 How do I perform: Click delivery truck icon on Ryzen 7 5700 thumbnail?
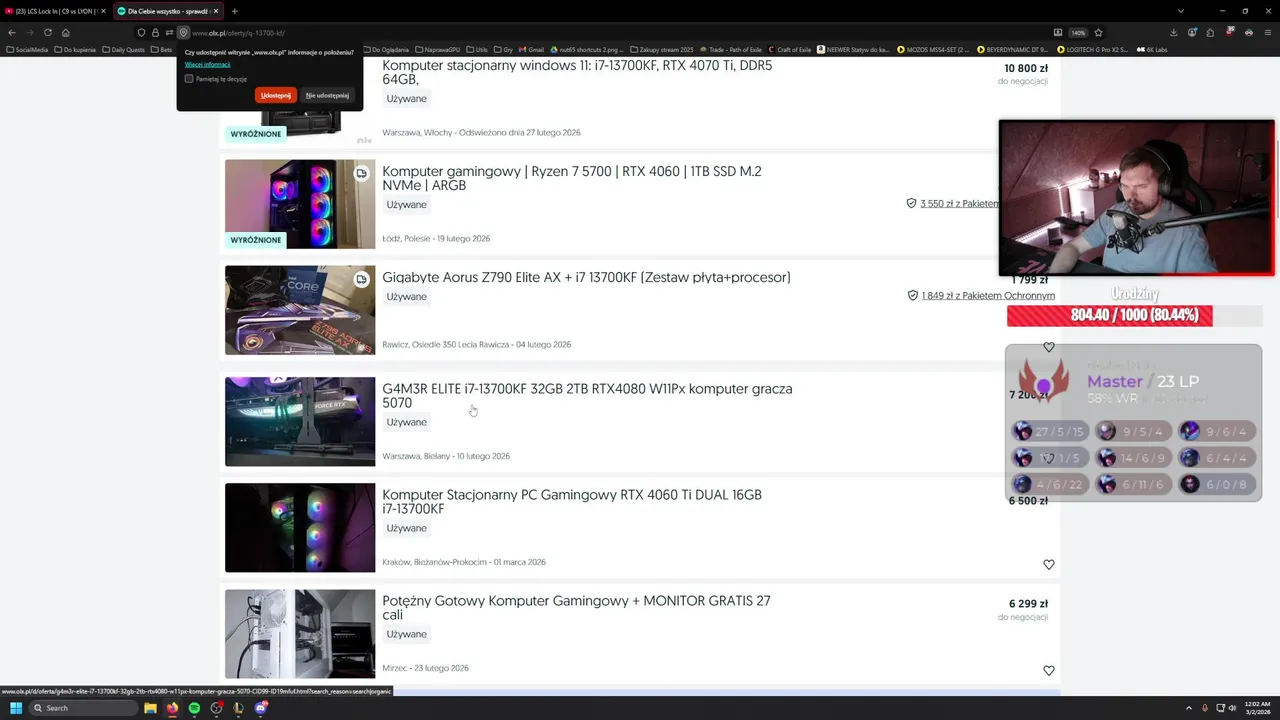click(361, 174)
